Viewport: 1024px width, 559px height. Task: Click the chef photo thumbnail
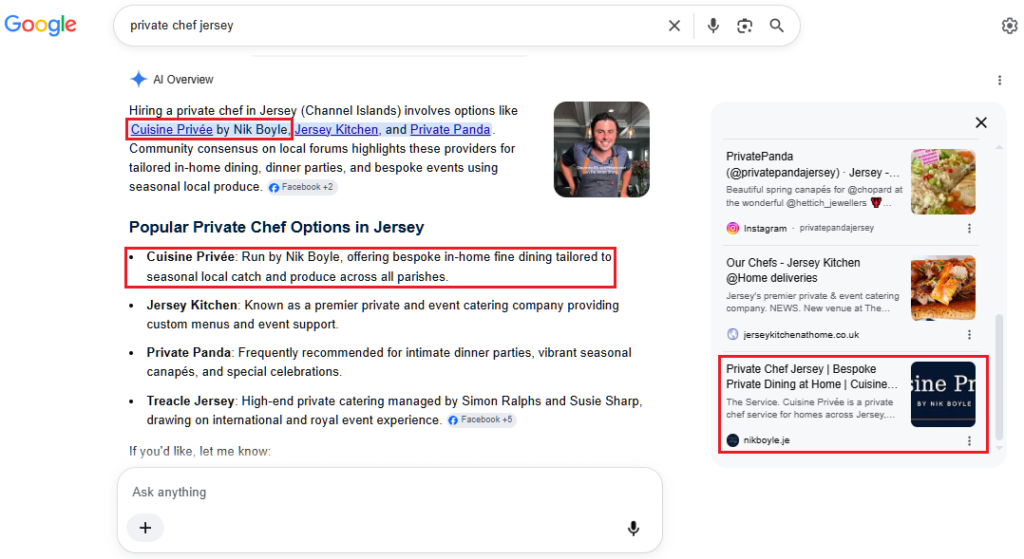(601, 149)
